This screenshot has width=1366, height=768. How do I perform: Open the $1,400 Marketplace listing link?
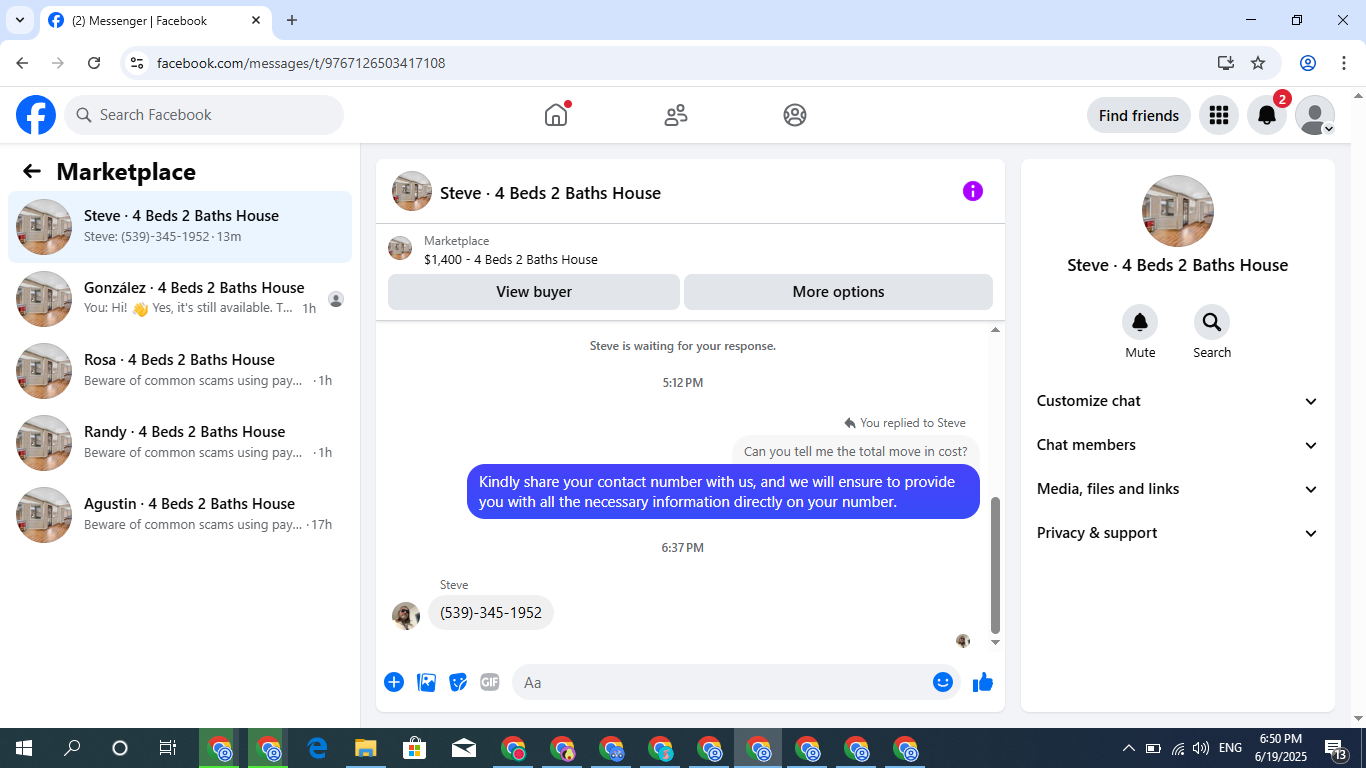(x=511, y=259)
